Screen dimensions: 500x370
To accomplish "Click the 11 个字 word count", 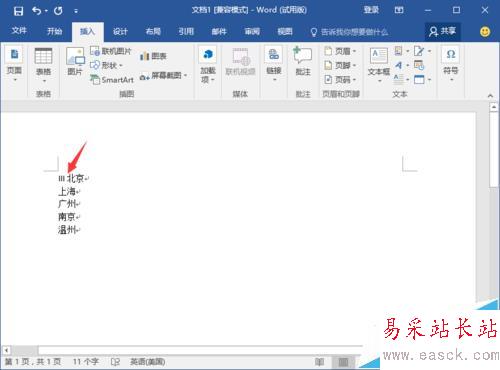I will pyautogui.click(x=86, y=362).
